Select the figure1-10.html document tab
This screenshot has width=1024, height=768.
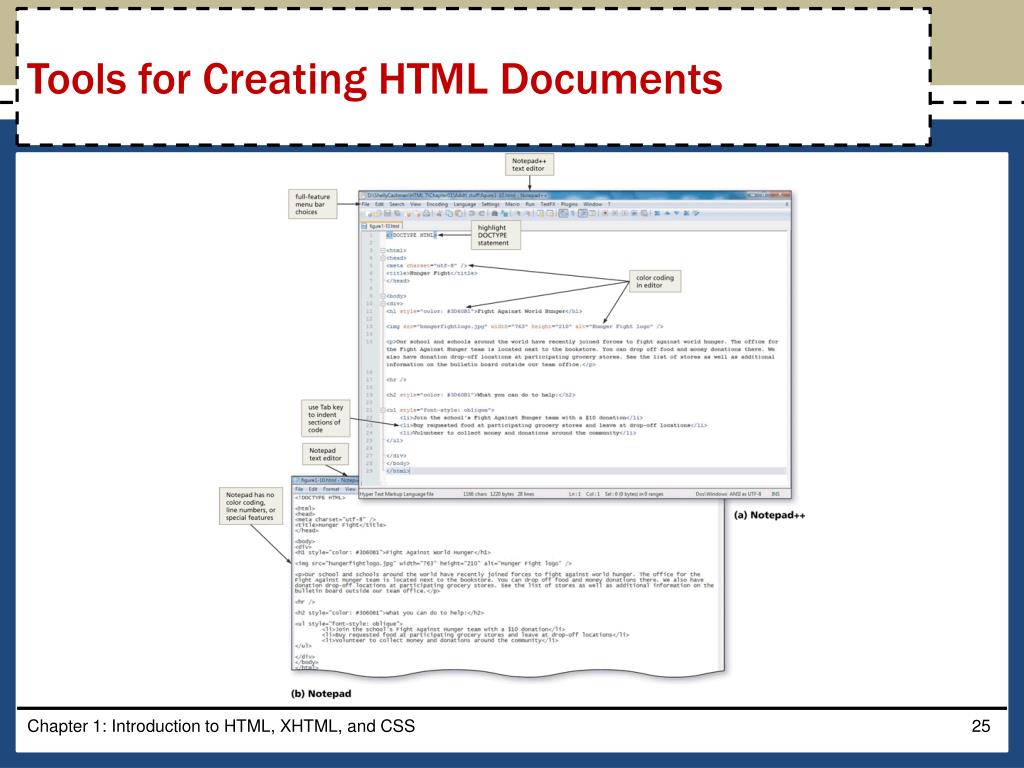381,226
